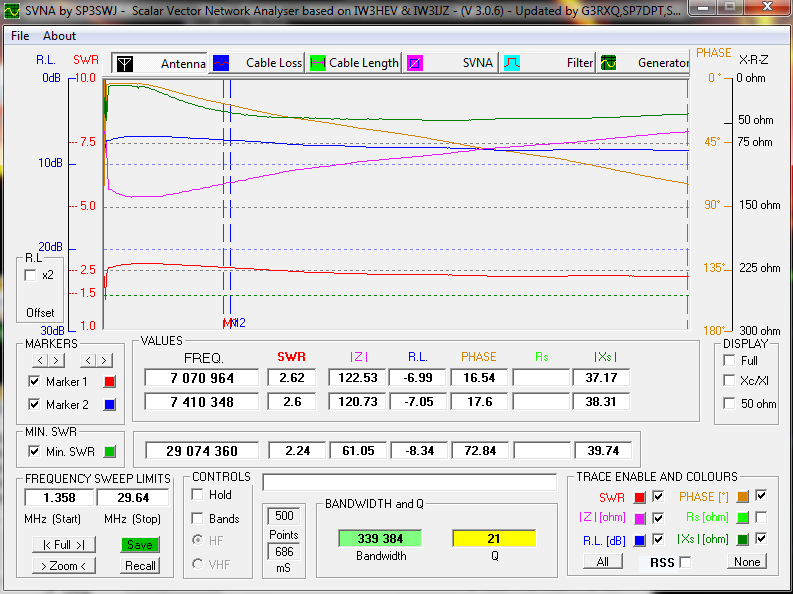The width and height of the screenshot is (793, 594).
Task: Open the Antenna analyser mode
Action: click(160, 63)
